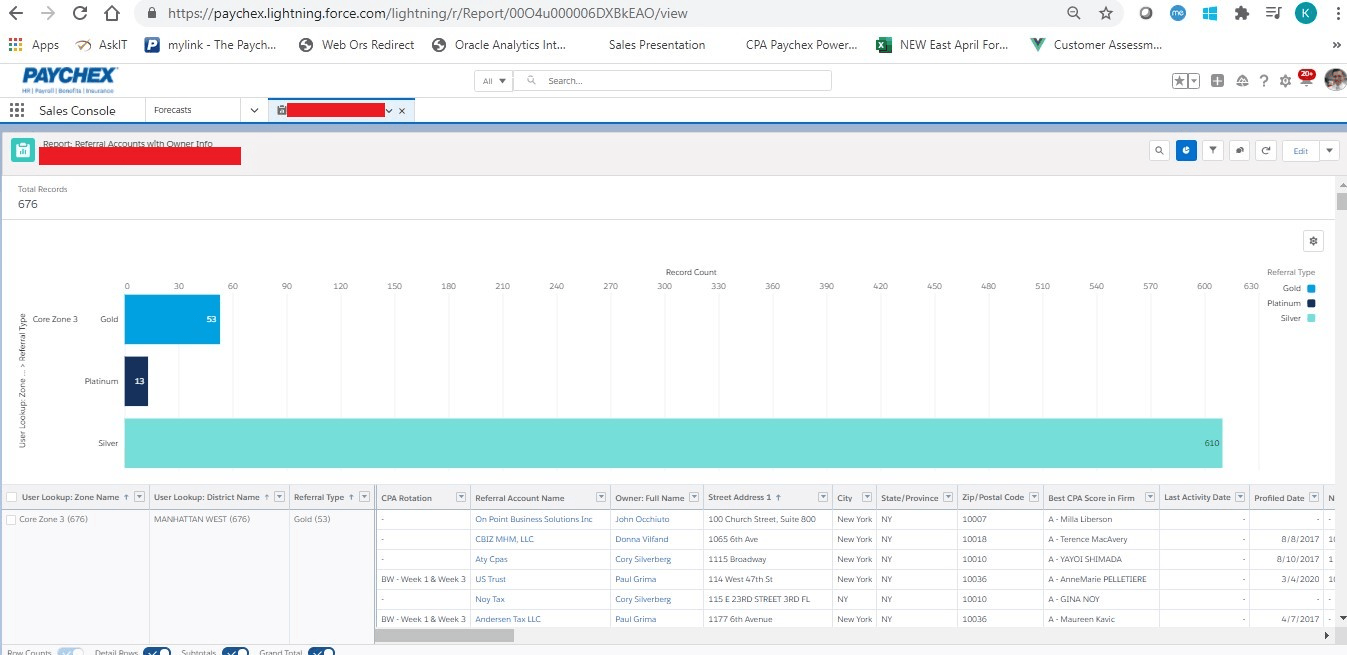
Task: Click the Silver legend color swatch
Action: 1311,318
